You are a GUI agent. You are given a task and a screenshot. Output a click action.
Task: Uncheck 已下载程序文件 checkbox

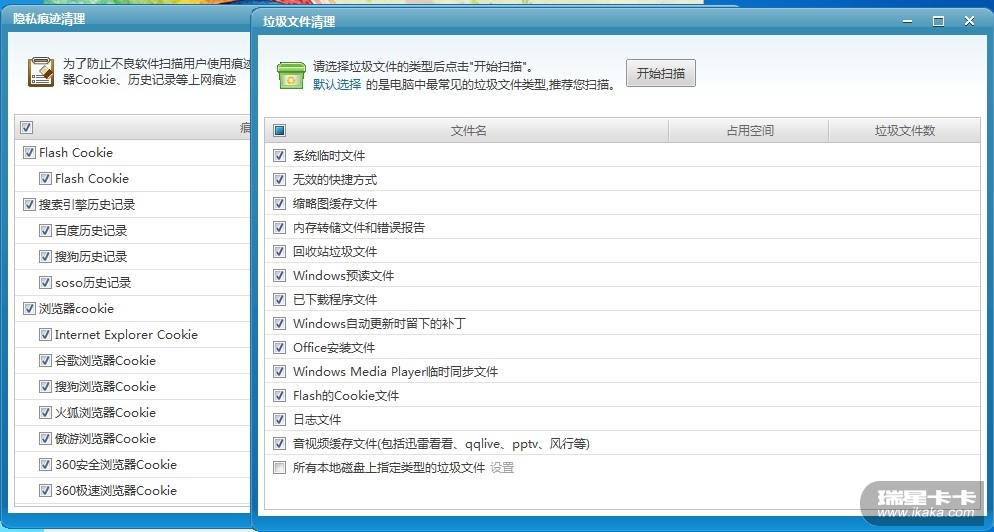pos(280,299)
